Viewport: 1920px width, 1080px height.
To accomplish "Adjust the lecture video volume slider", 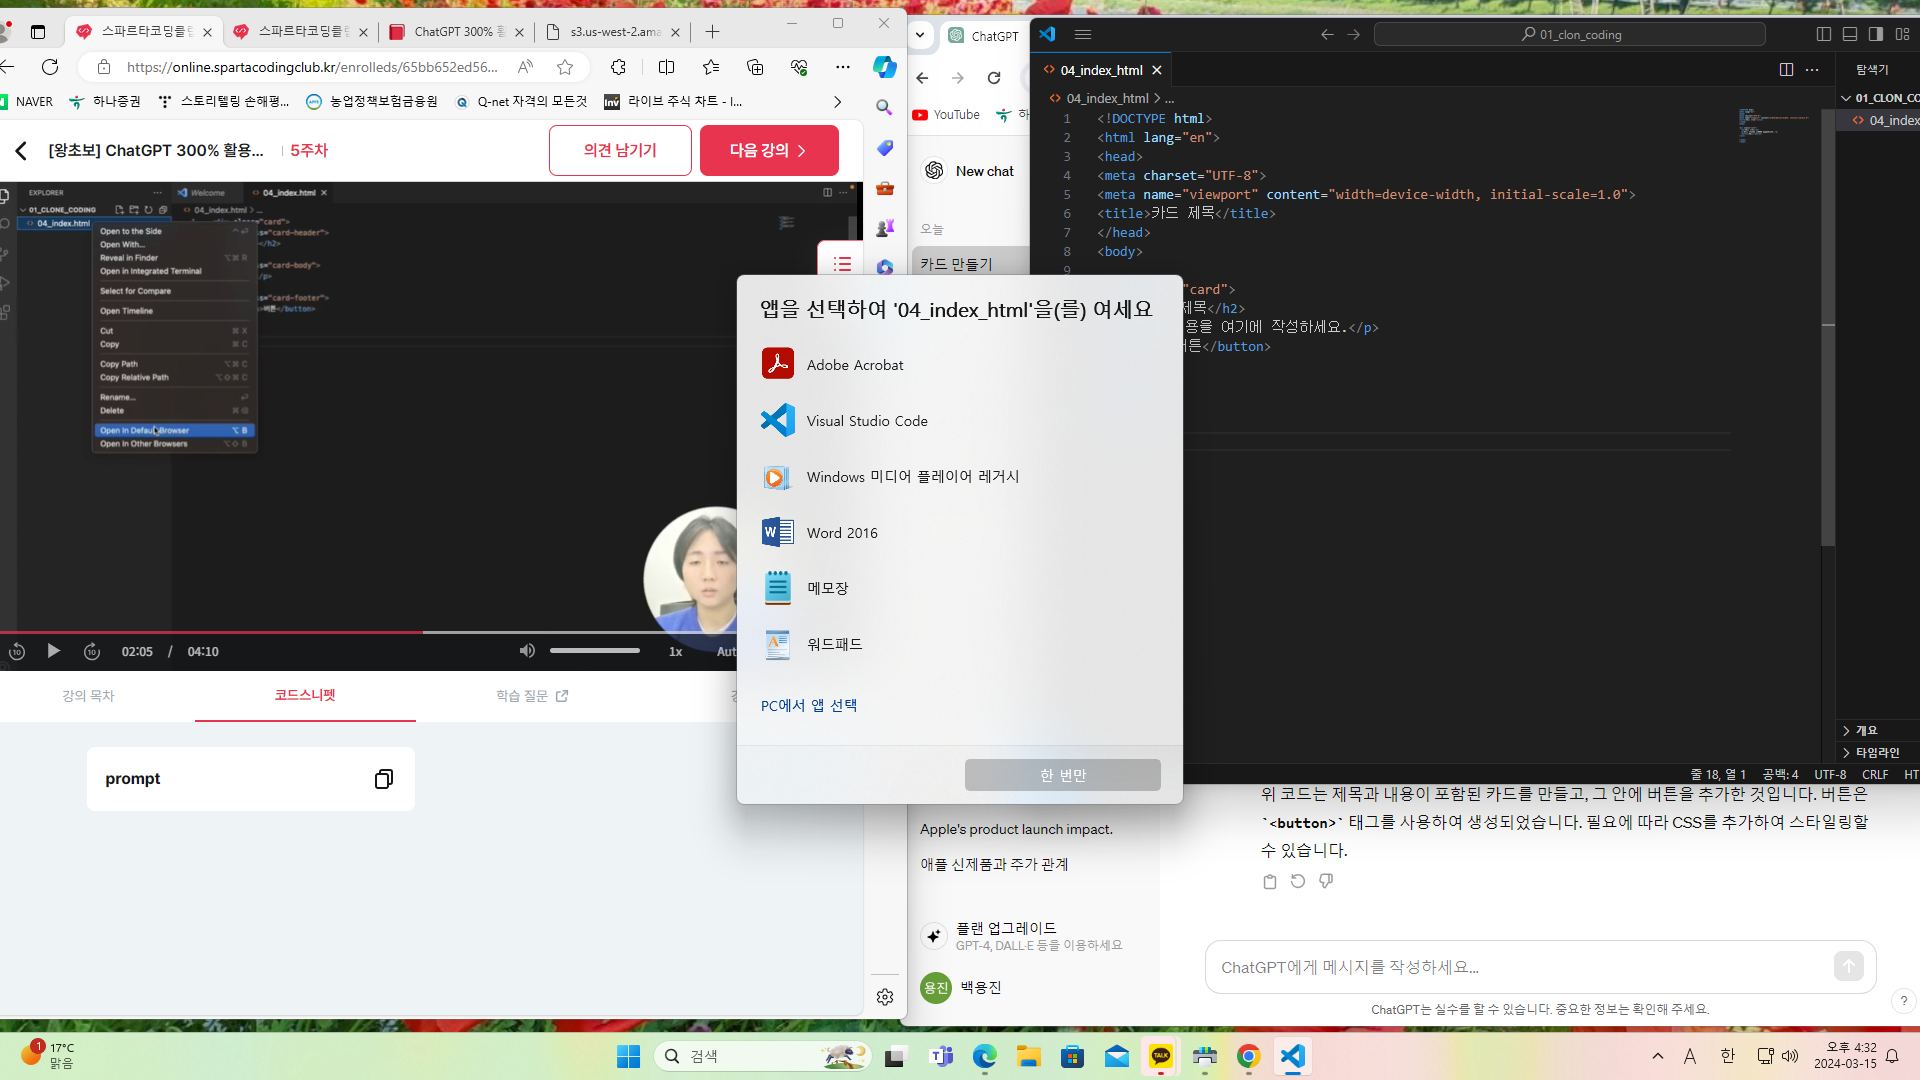I will pos(595,651).
